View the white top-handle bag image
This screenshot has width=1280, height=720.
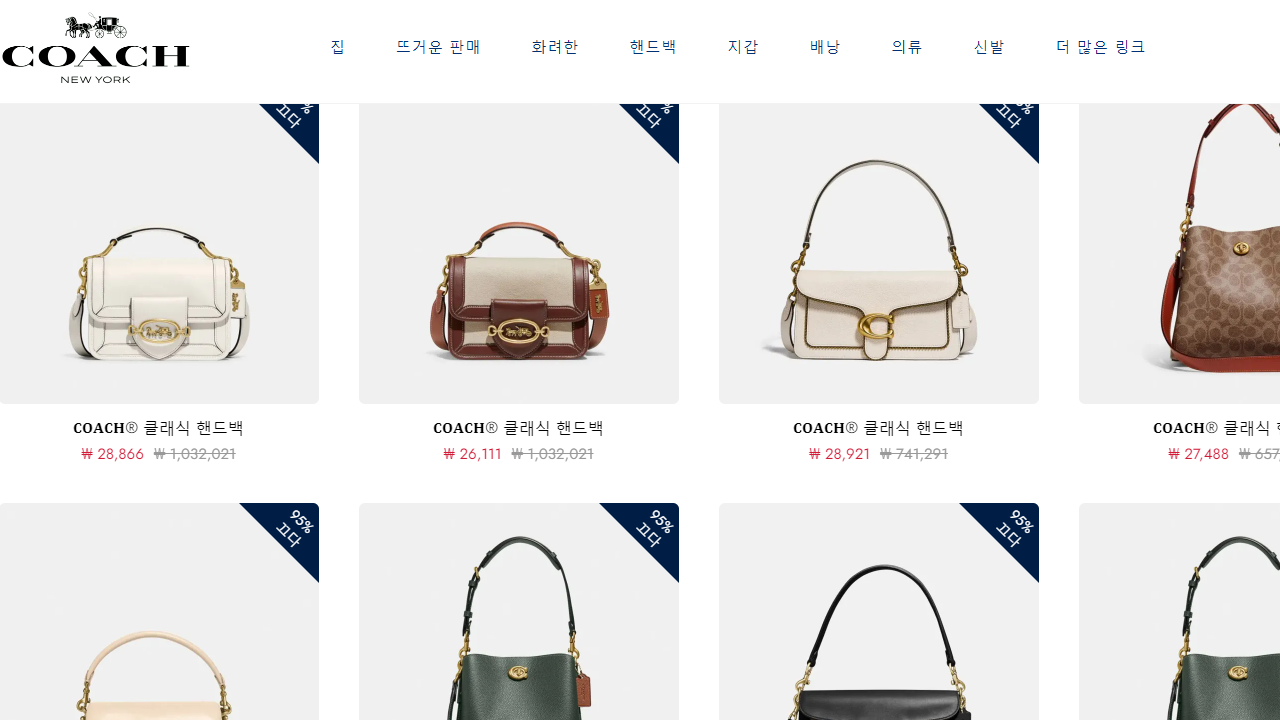[x=159, y=253]
